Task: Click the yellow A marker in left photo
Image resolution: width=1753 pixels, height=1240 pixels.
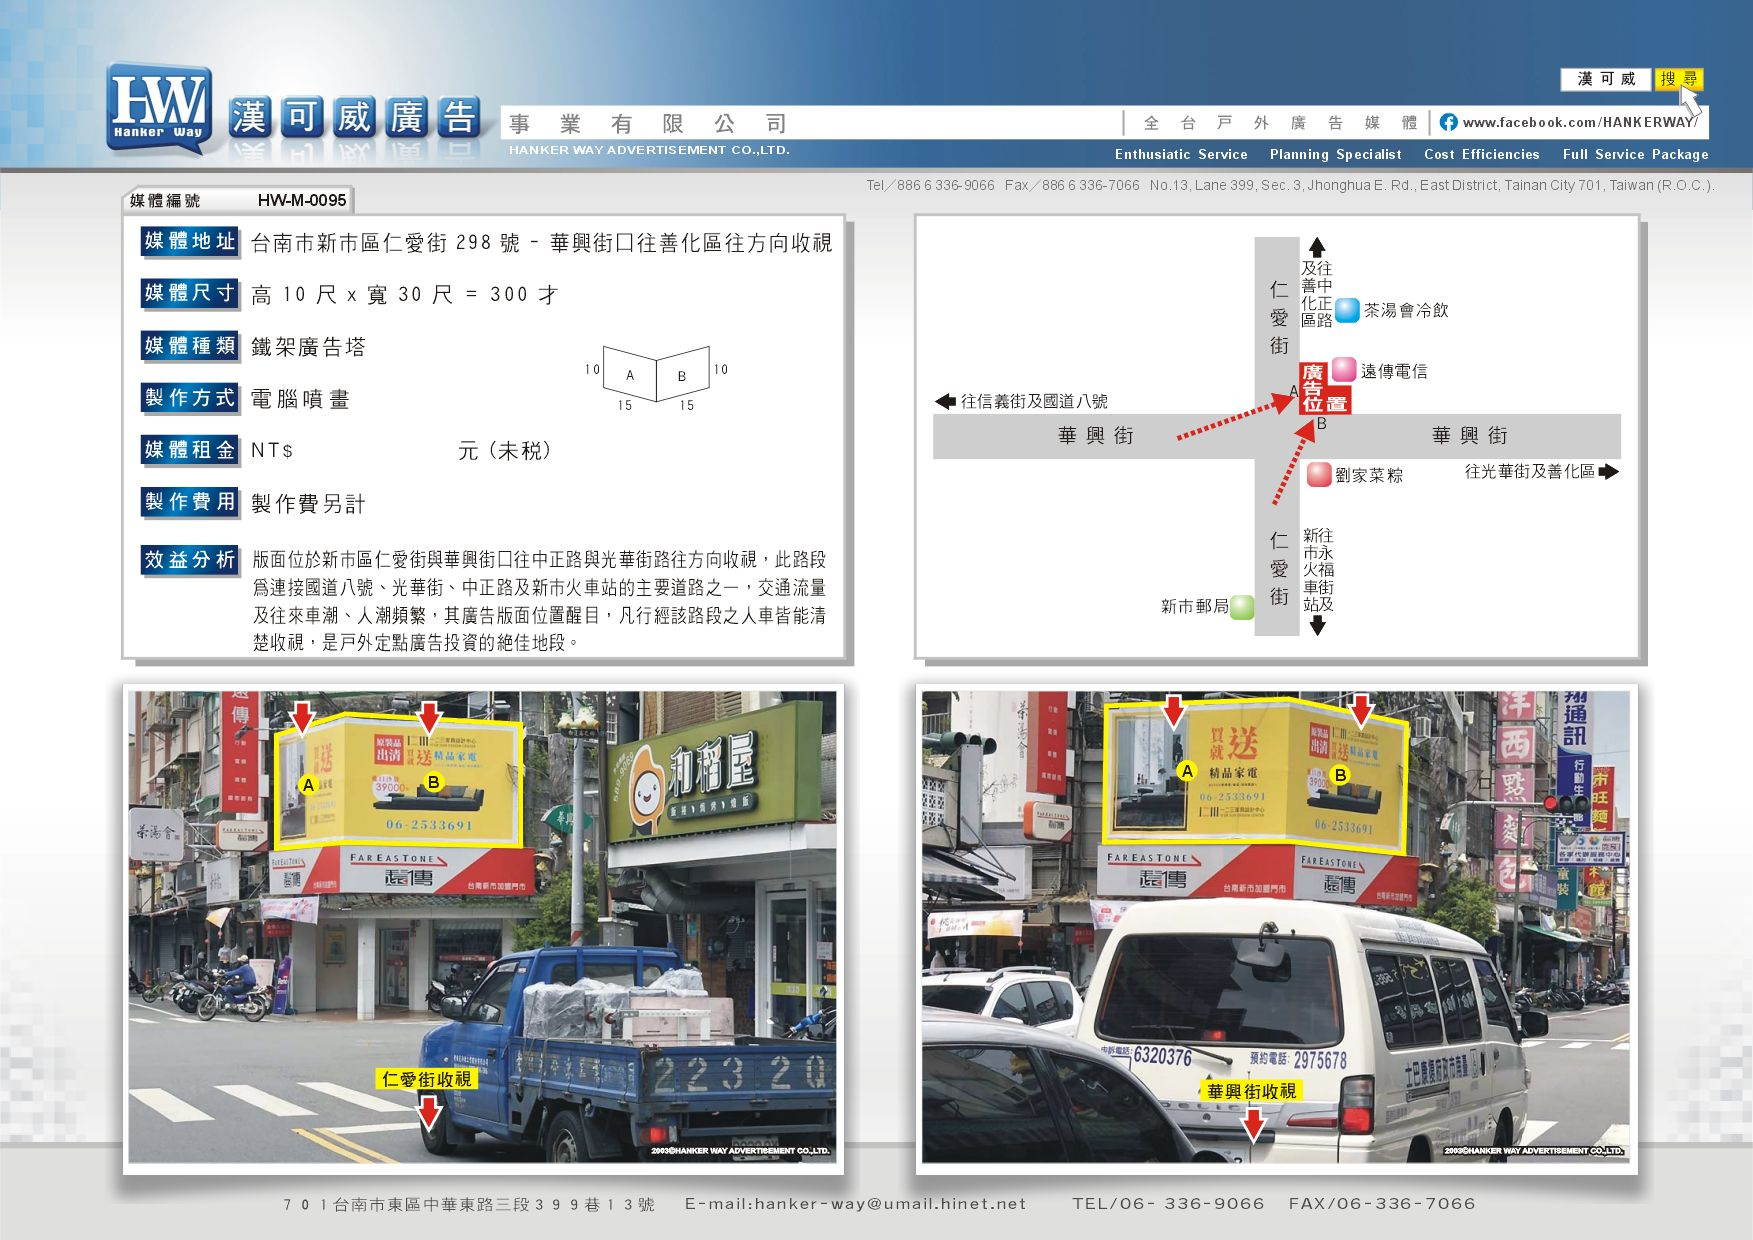Action: coord(308,785)
